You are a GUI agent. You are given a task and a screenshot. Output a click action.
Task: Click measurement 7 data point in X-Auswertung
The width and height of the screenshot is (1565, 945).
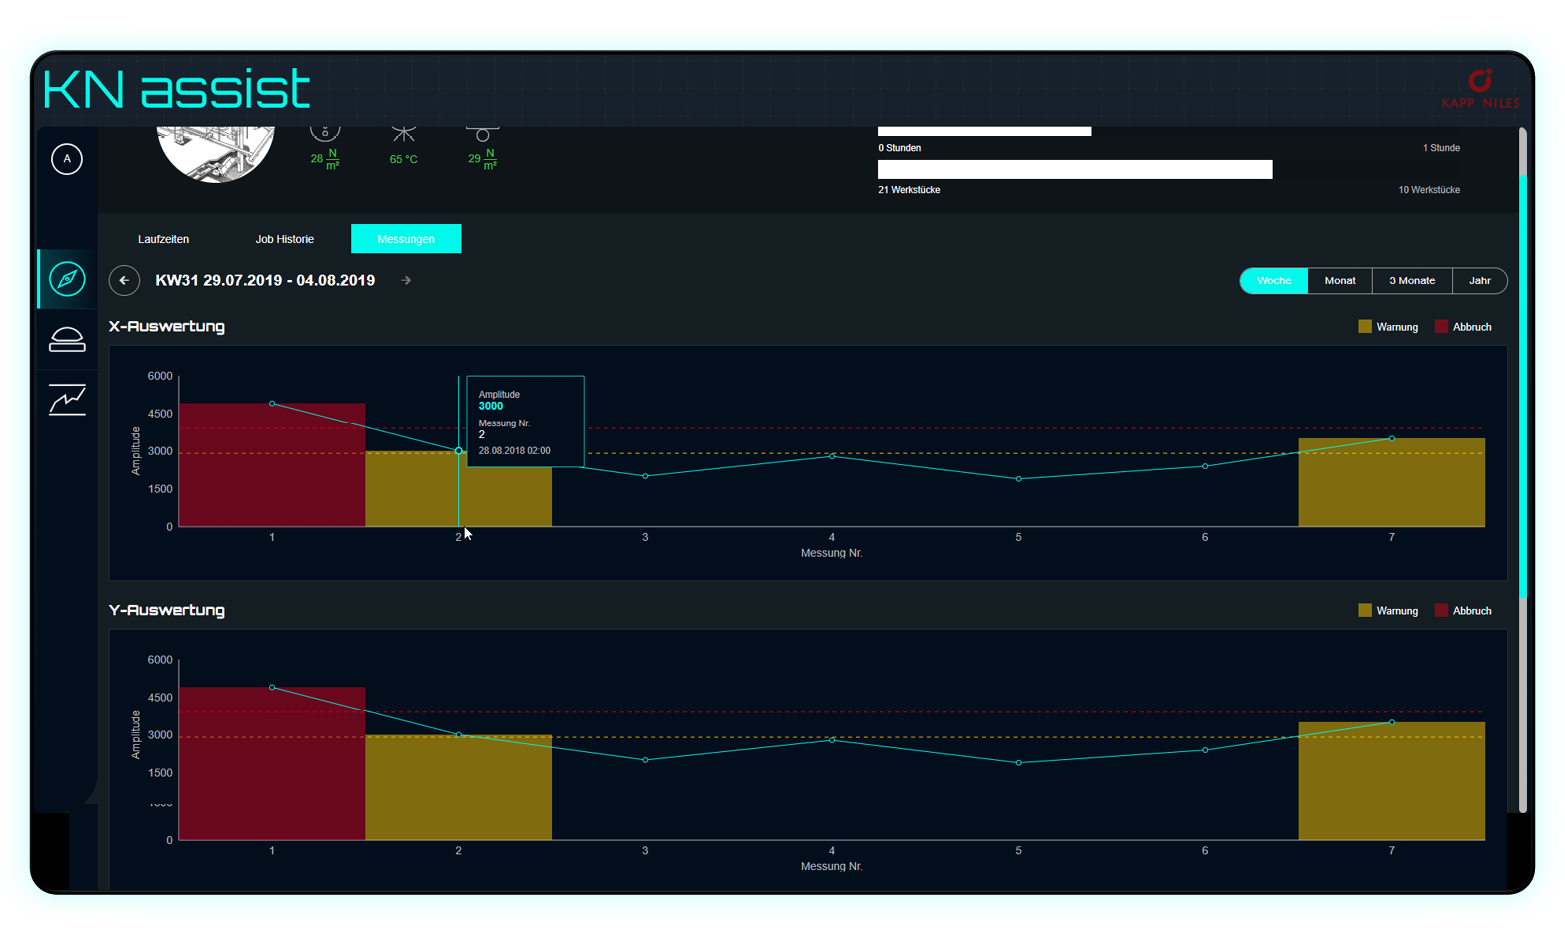coord(1392,438)
